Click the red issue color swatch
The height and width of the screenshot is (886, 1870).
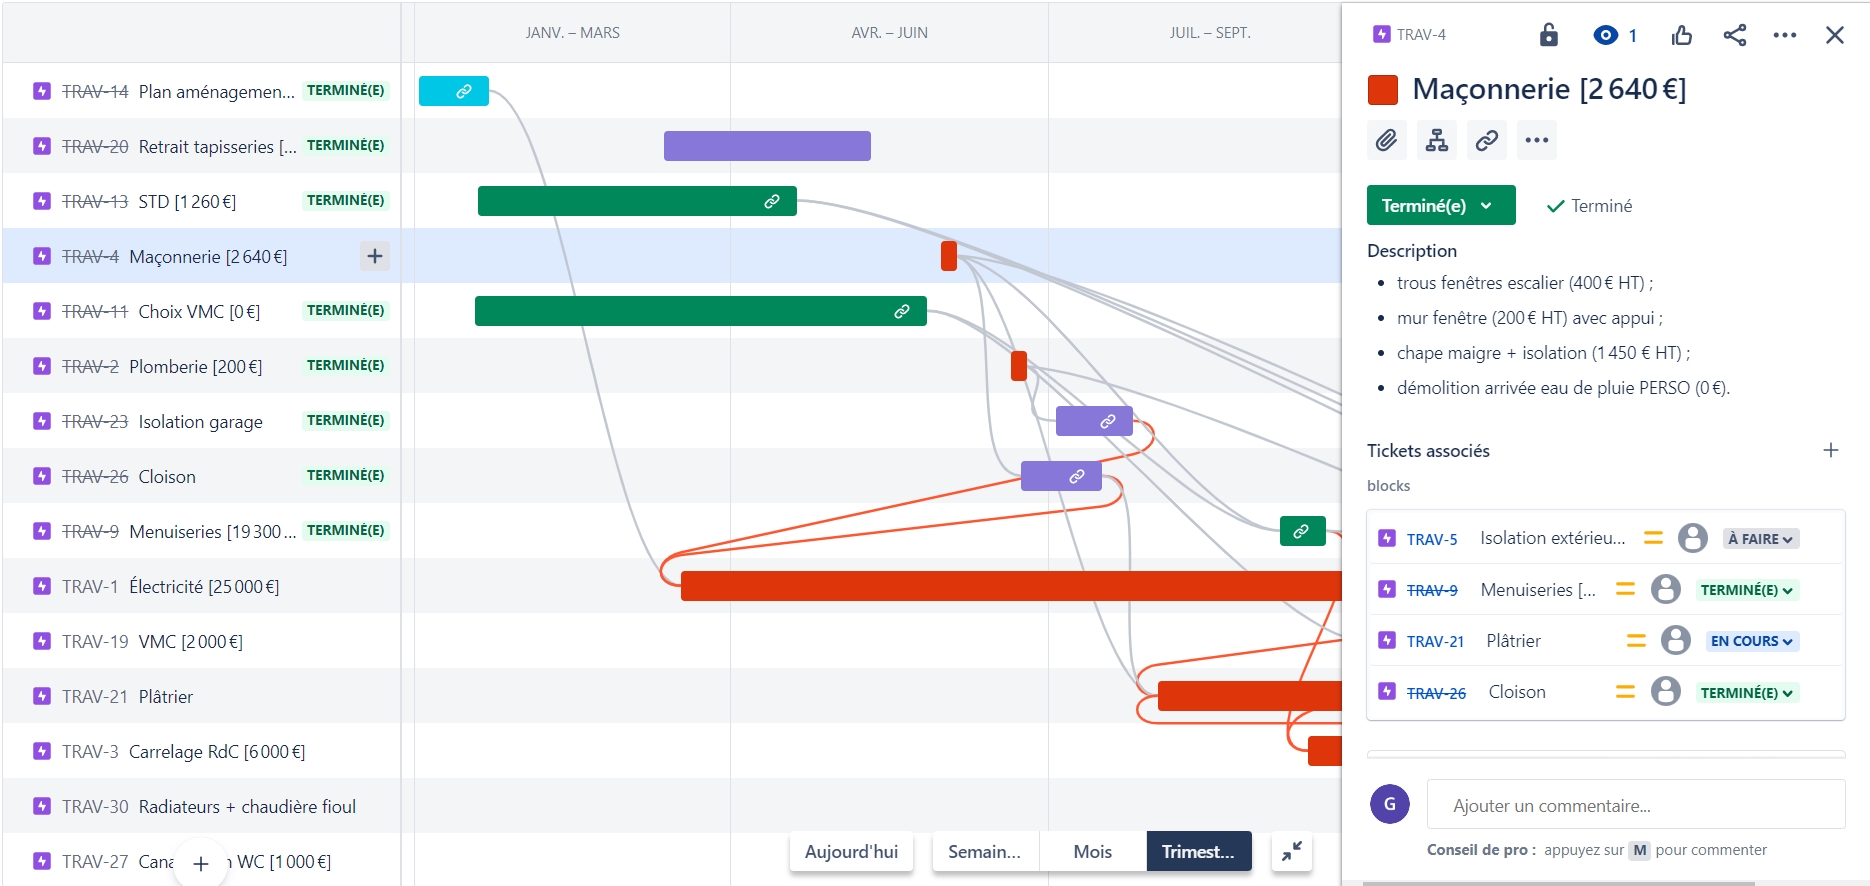pyautogui.click(x=1383, y=90)
